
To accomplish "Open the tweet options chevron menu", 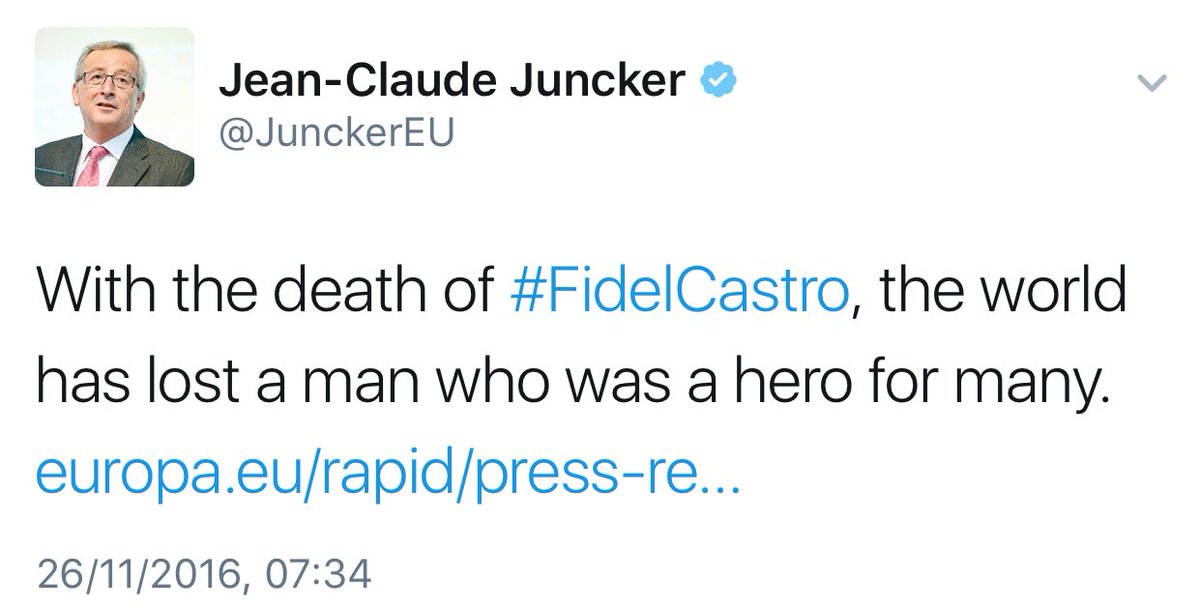I will (x=1153, y=84).
